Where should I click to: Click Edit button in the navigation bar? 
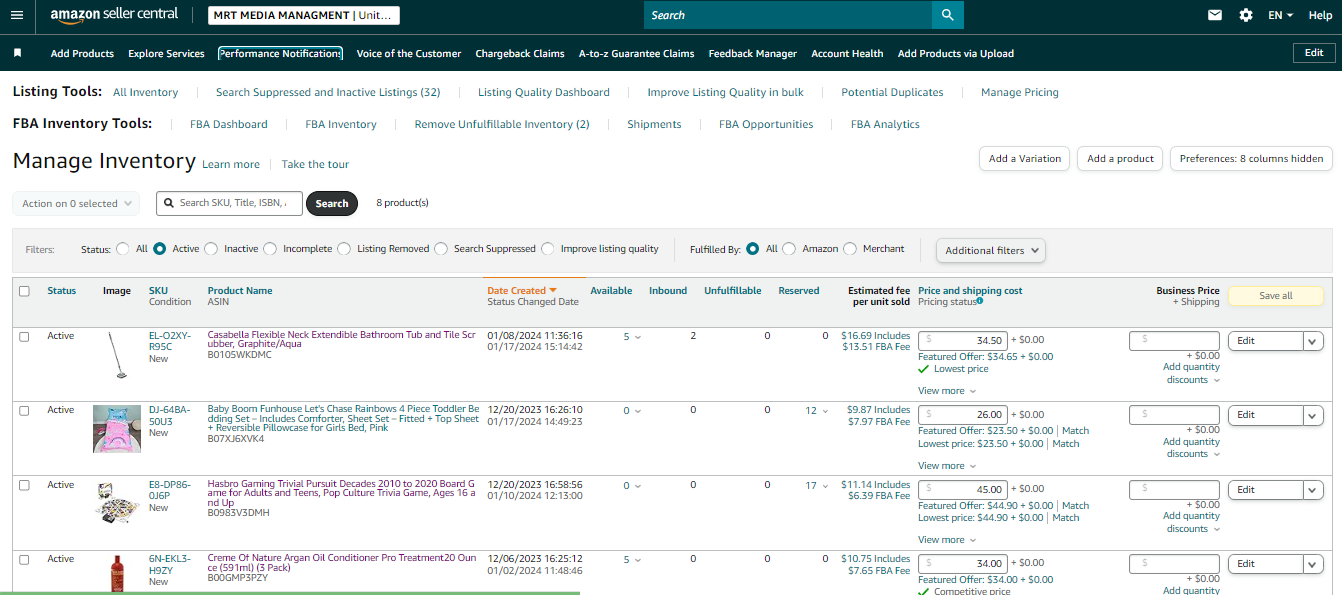(1313, 53)
